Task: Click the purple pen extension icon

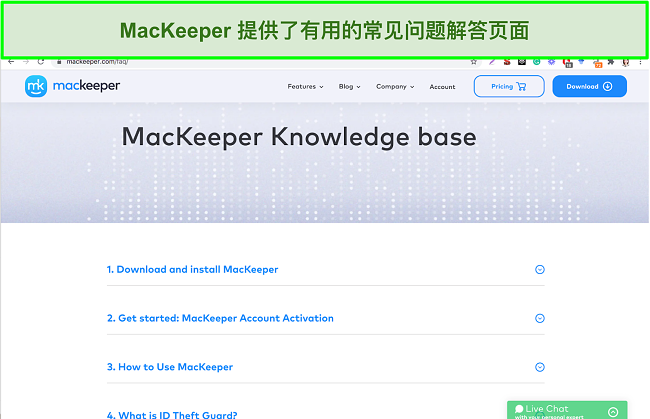Action: click(x=492, y=62)
